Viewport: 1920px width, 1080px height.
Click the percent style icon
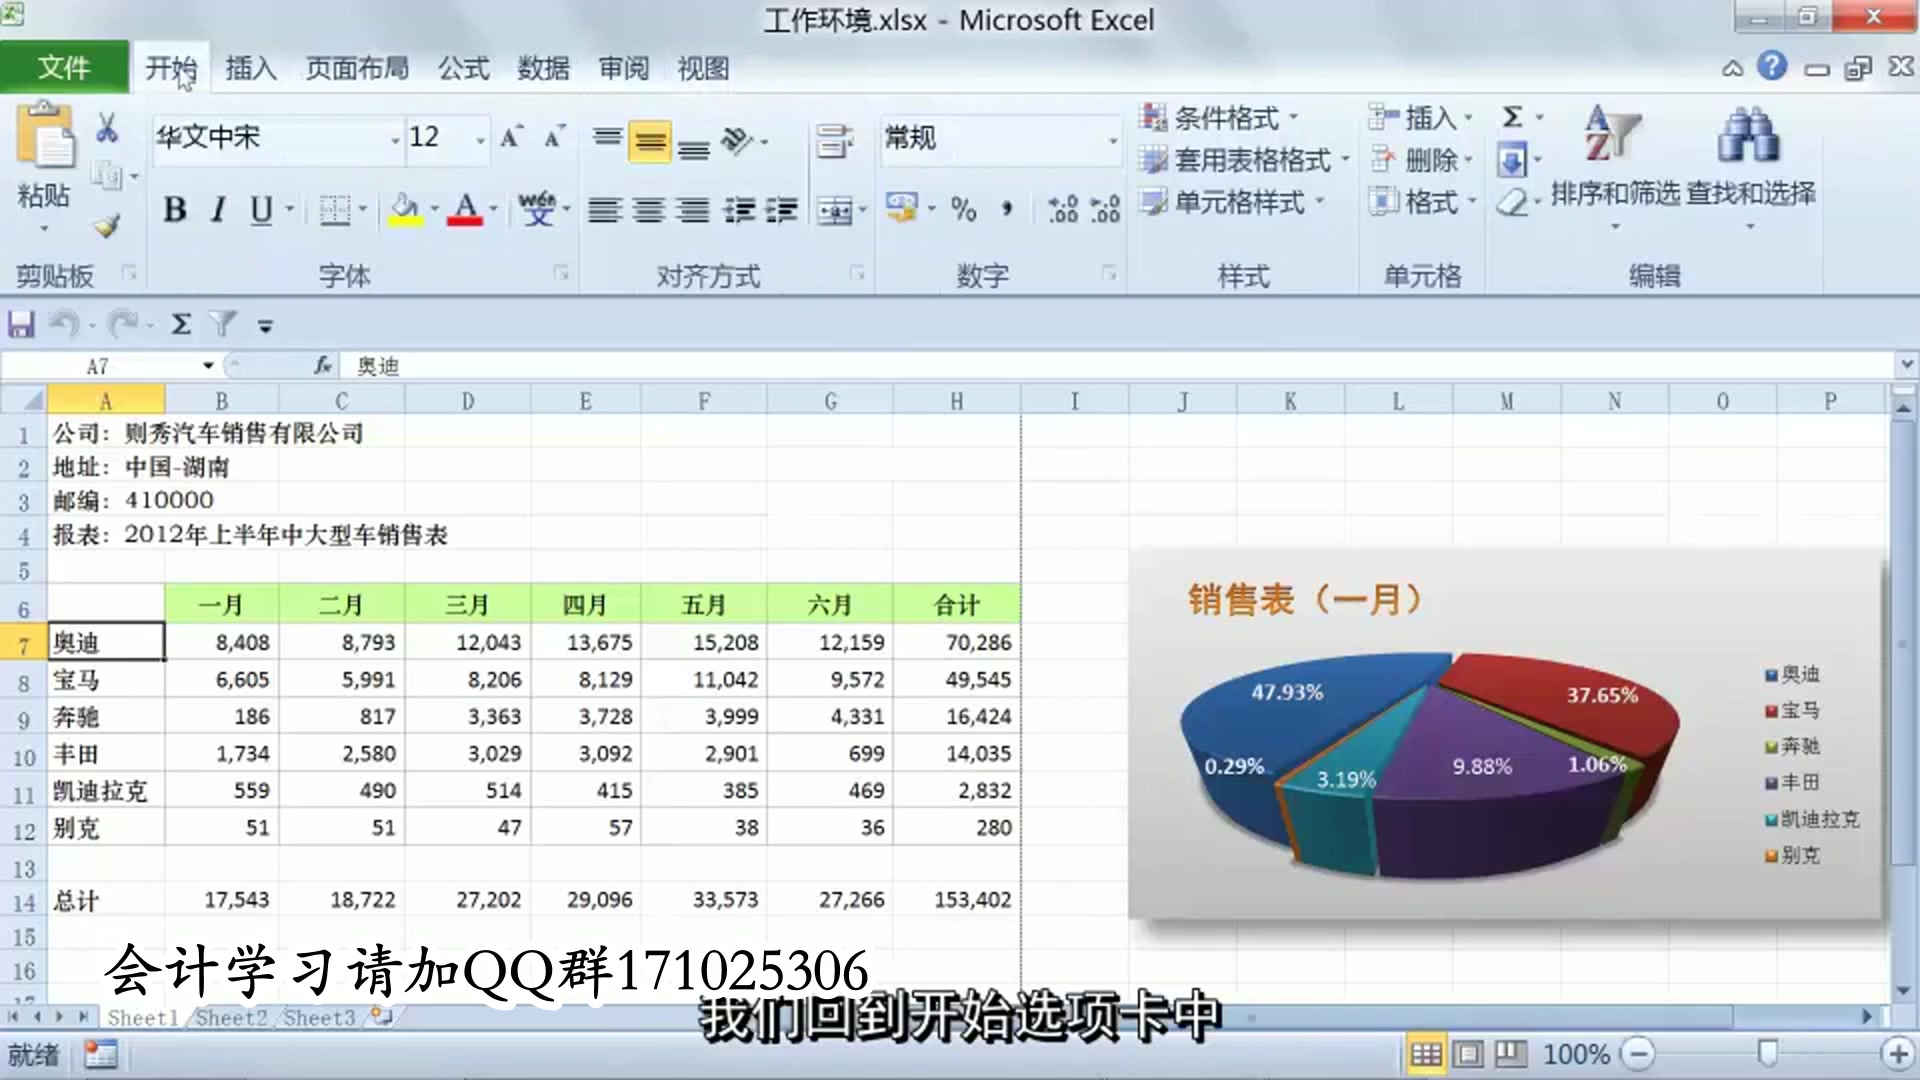[963, 209]
